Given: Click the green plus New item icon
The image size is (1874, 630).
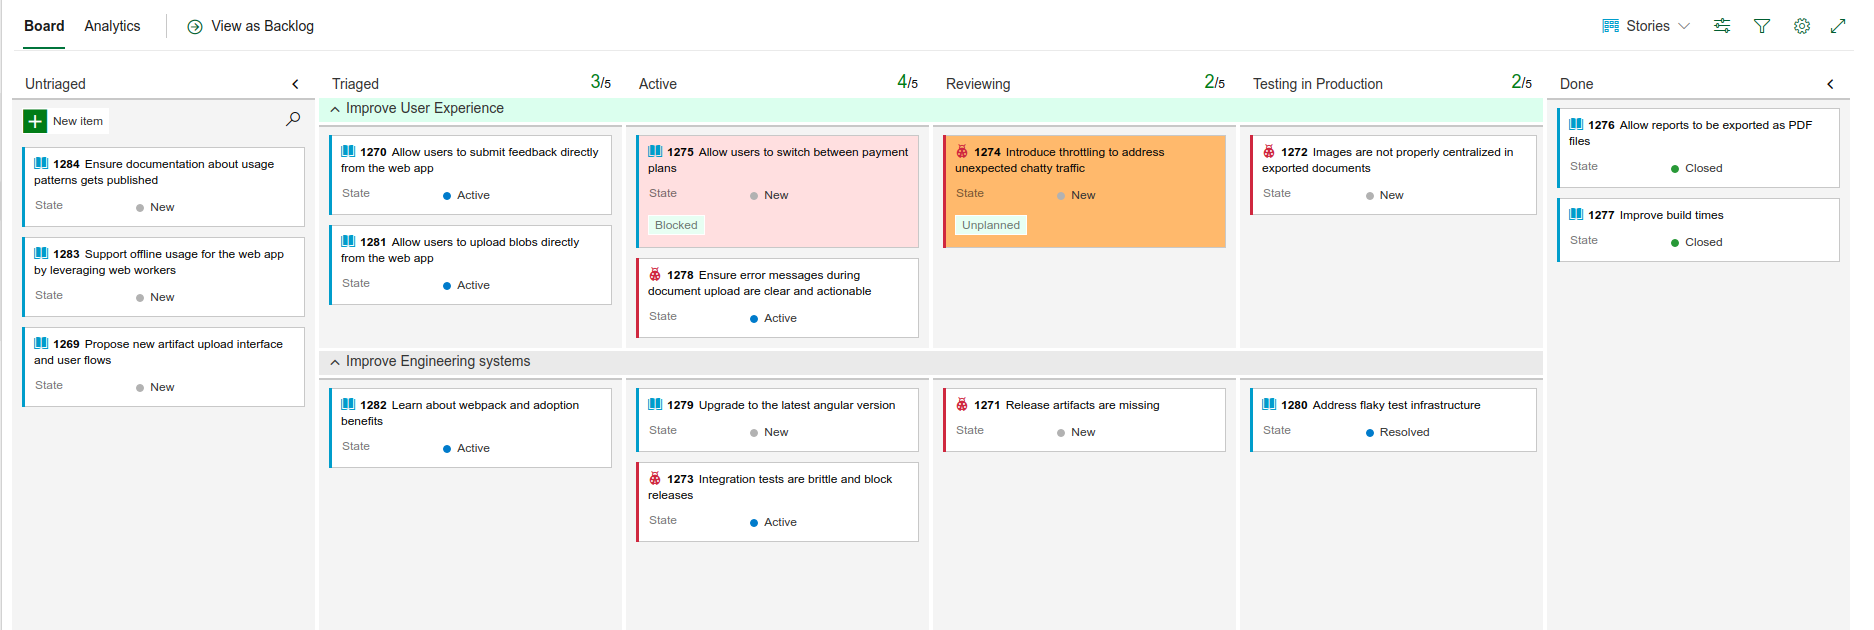Looking at the screenshot, I should (35, 121).
